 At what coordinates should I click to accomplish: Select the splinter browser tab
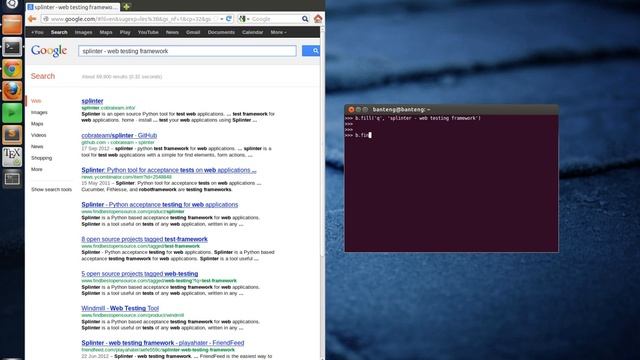pyautogui.click(x=73, y=7)
